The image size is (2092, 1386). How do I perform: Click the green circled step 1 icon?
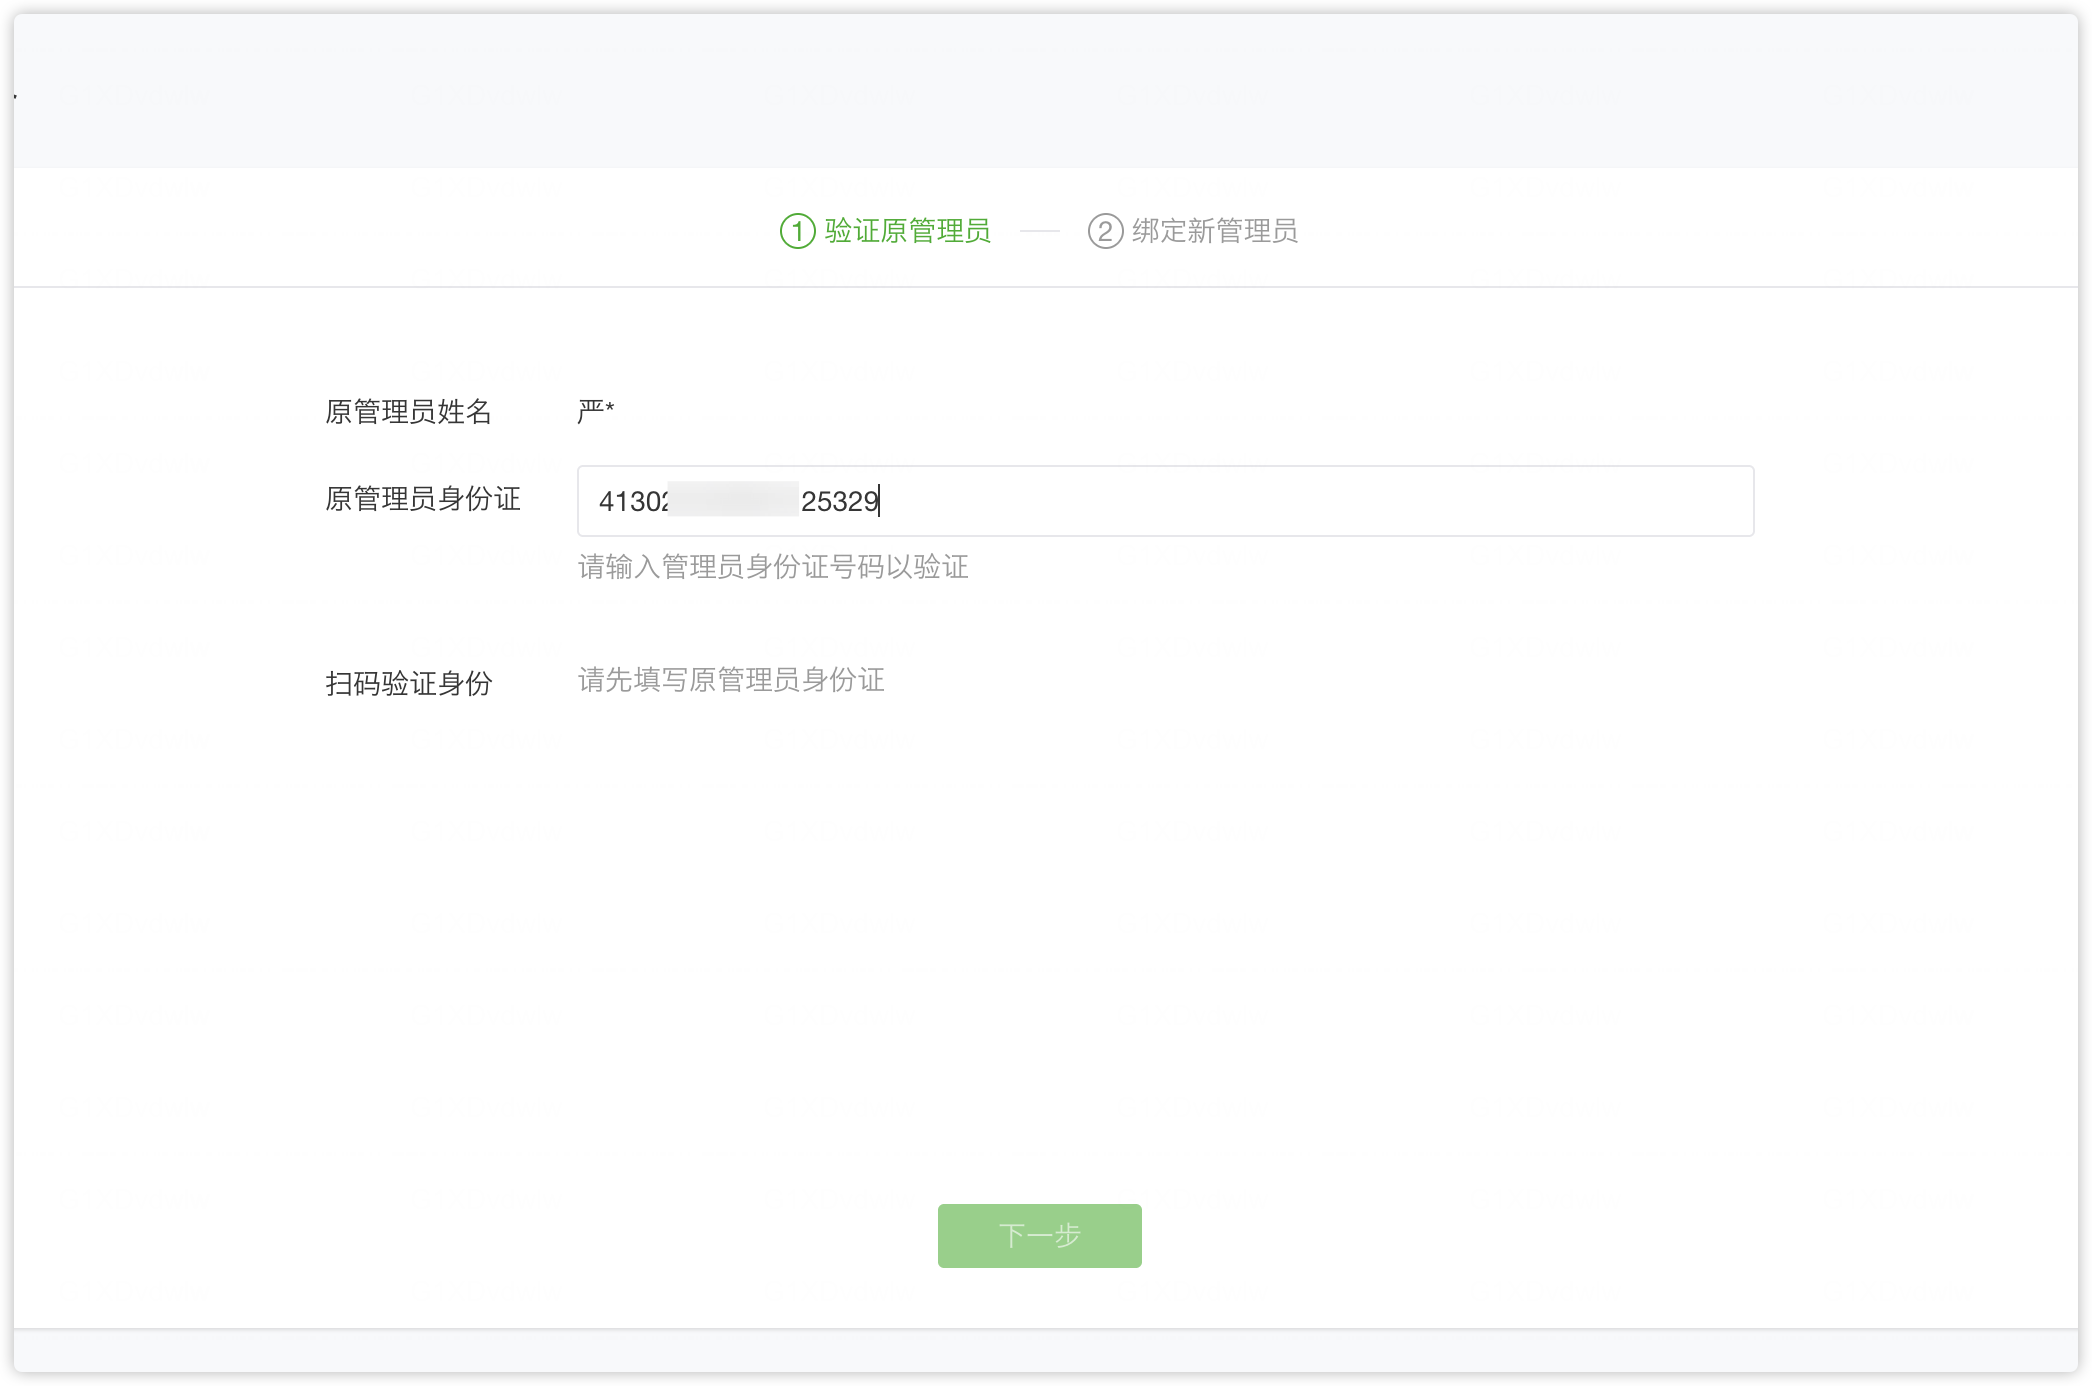[797, 232]
